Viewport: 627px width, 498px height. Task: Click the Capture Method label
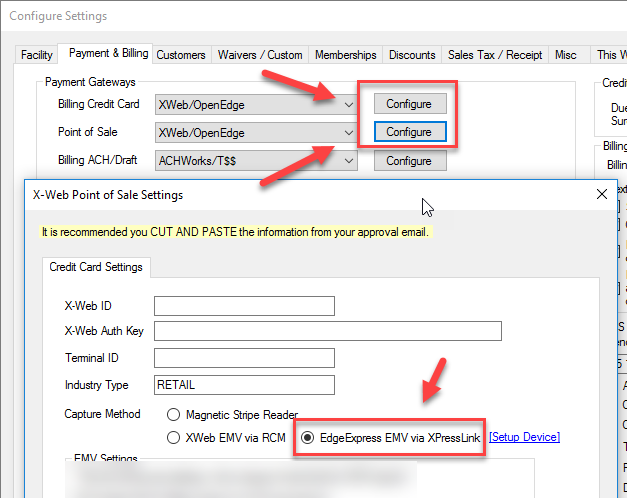(x=102, y=414)
